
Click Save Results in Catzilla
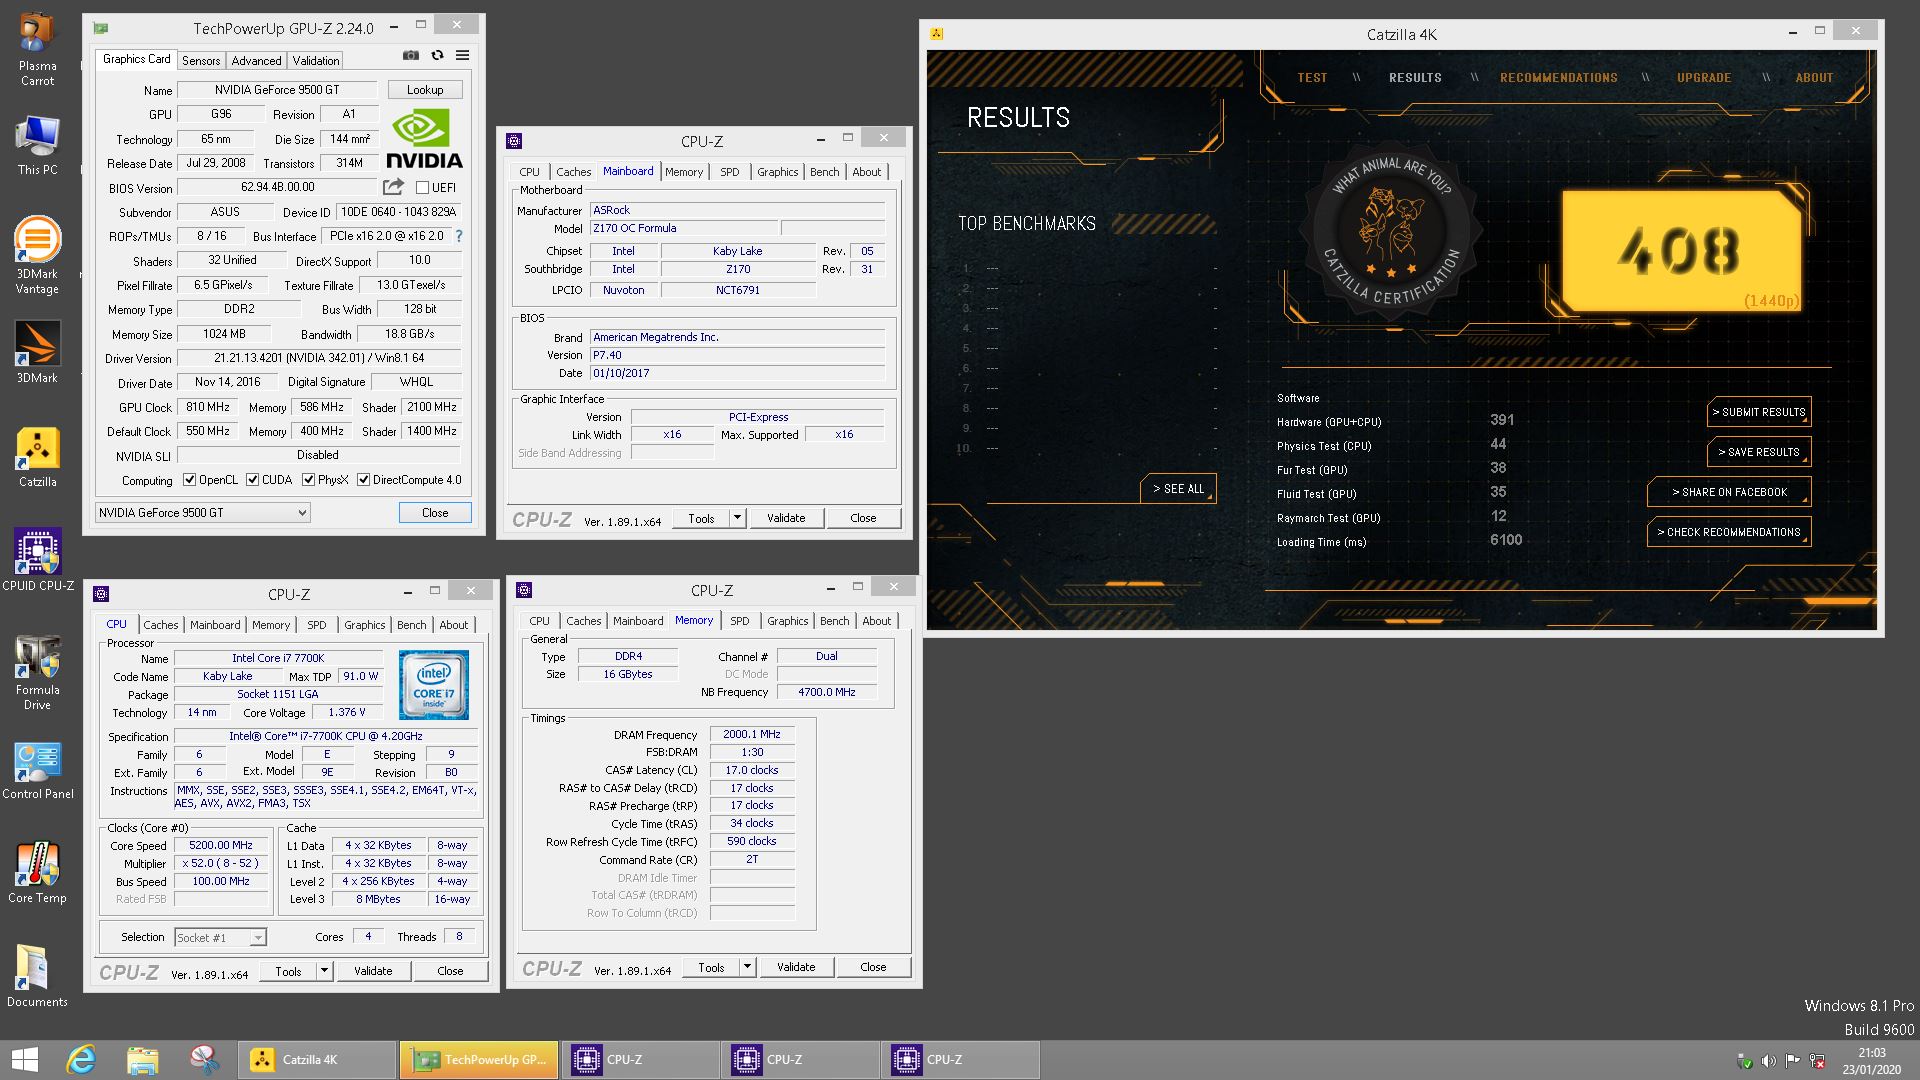click(1759, 452)
